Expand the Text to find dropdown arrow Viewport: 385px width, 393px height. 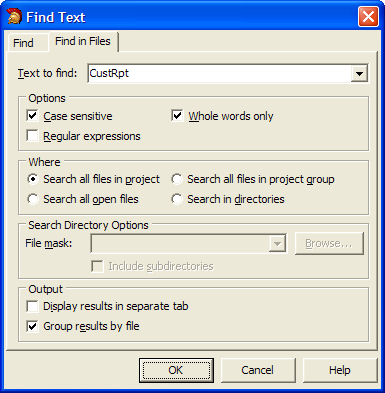(x=359, y=73)
